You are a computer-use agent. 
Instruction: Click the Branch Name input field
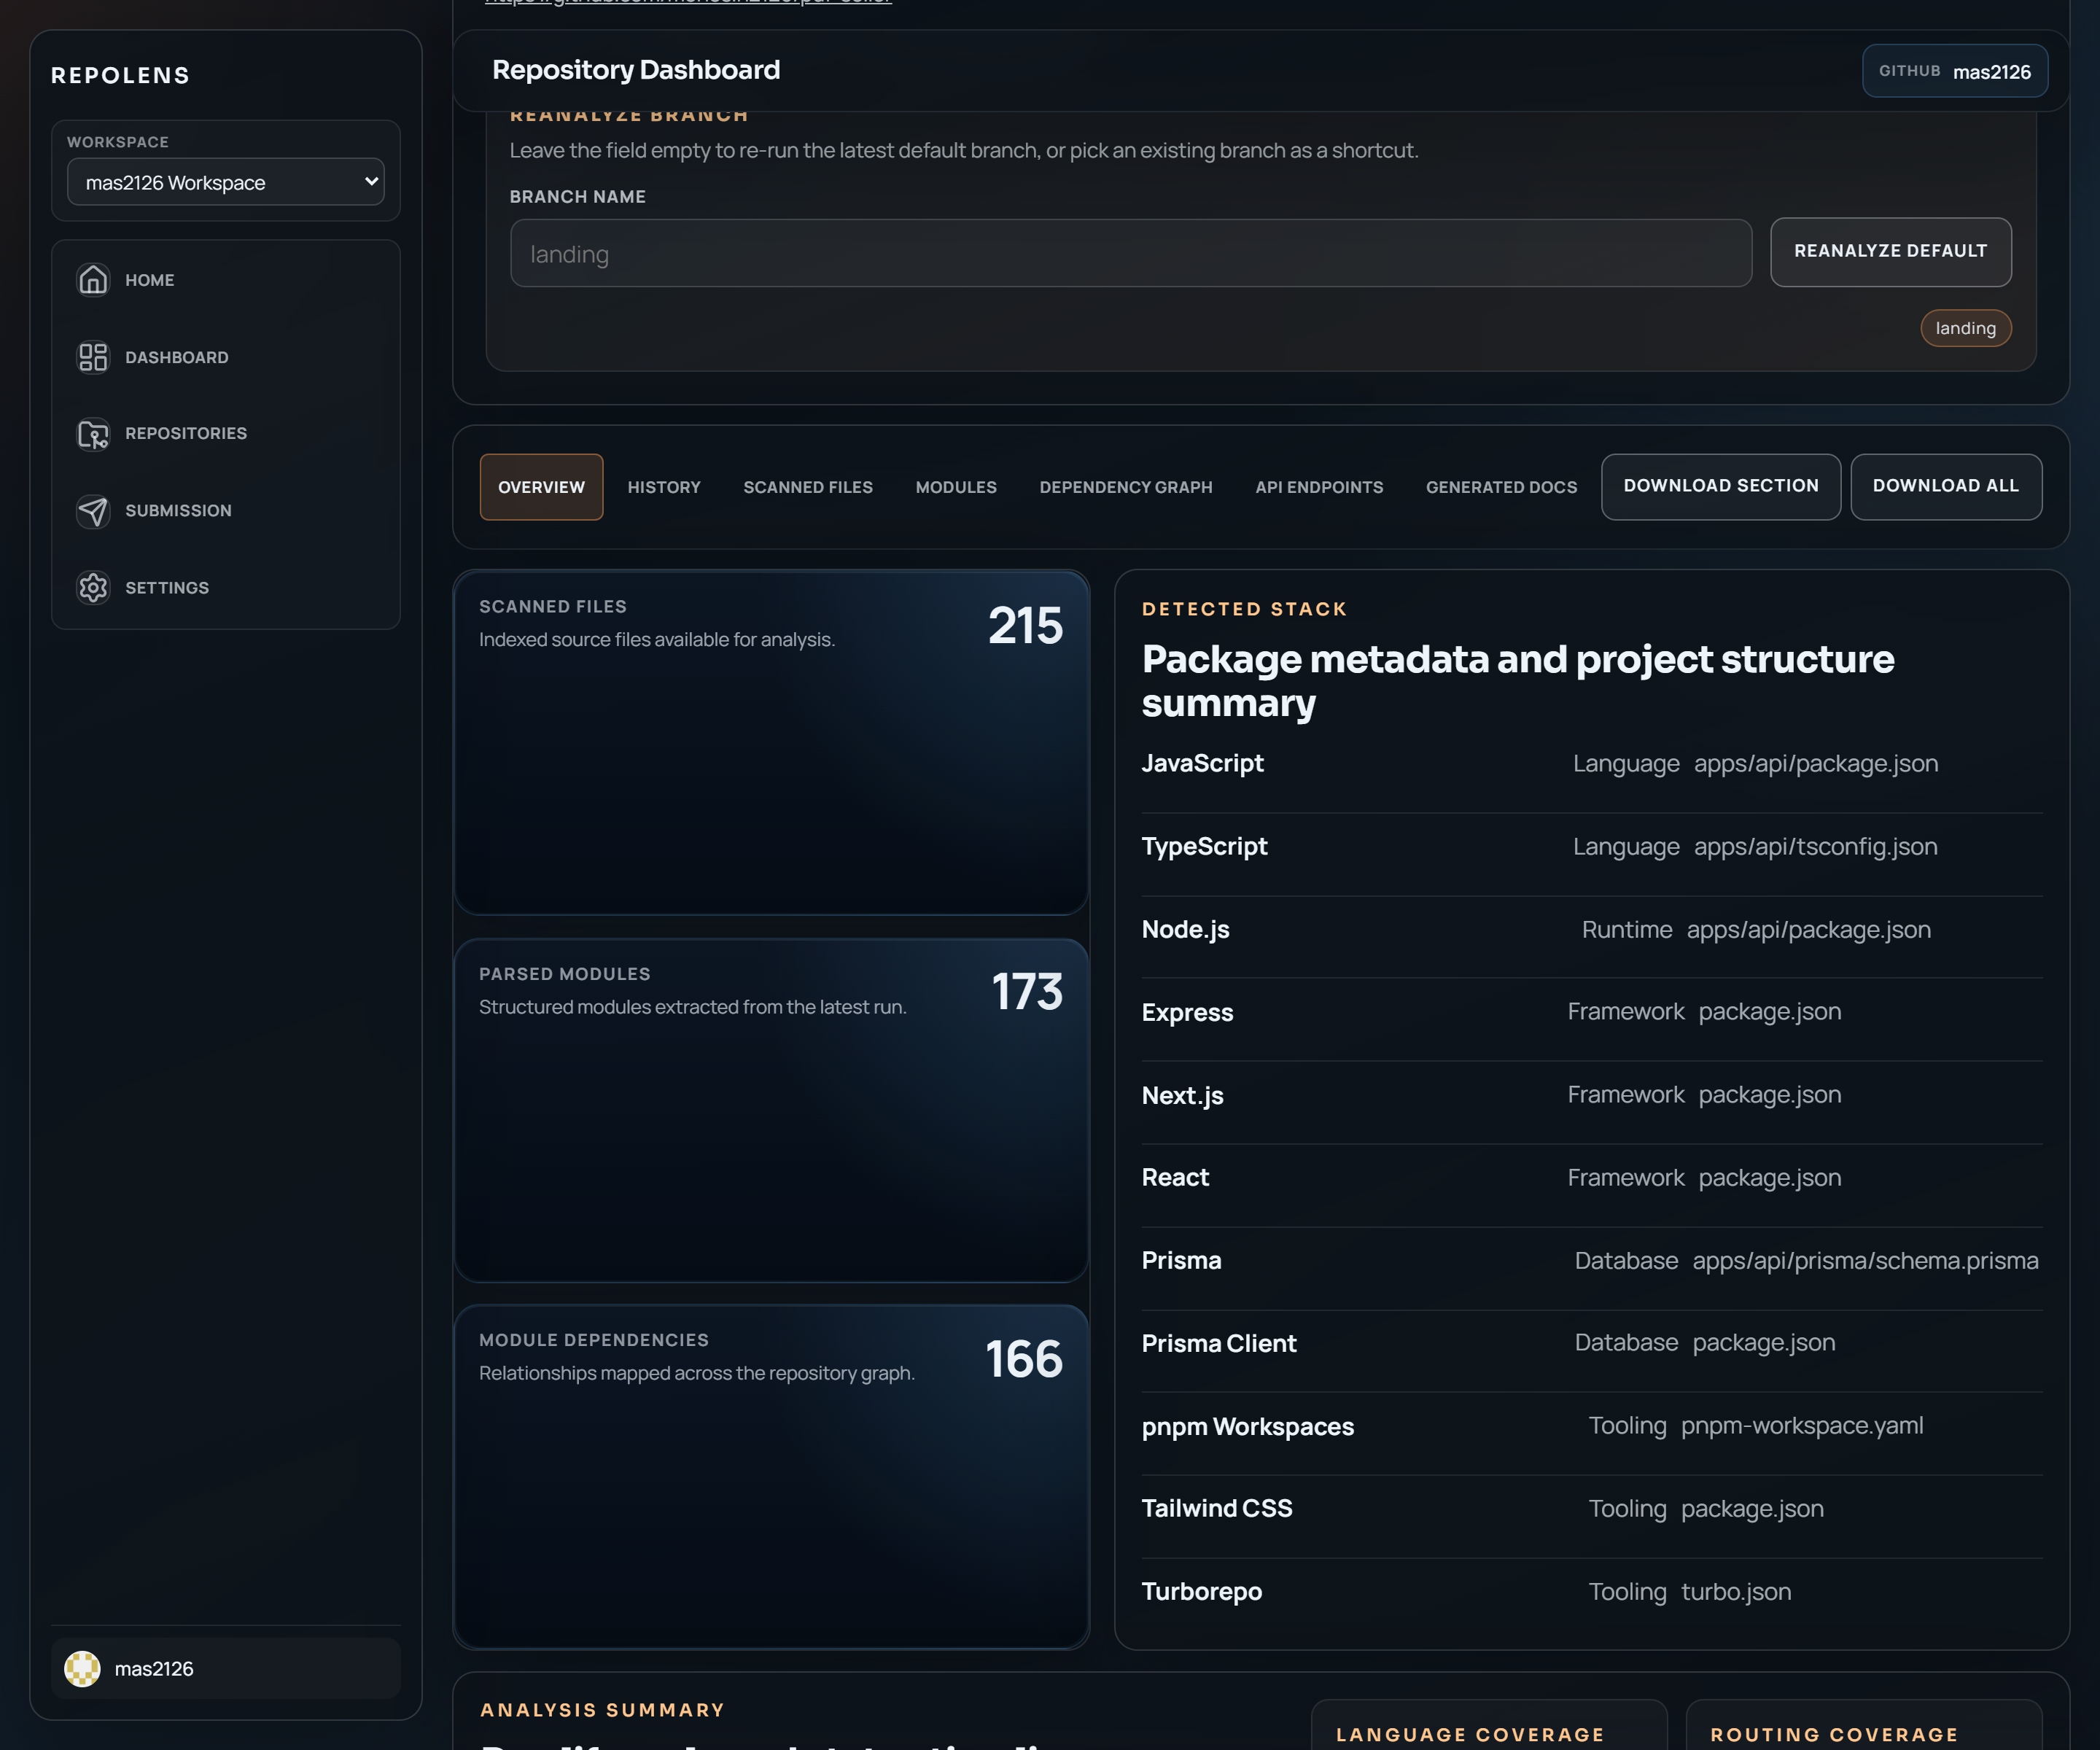pyautogui.click(x=1130, y=254)
